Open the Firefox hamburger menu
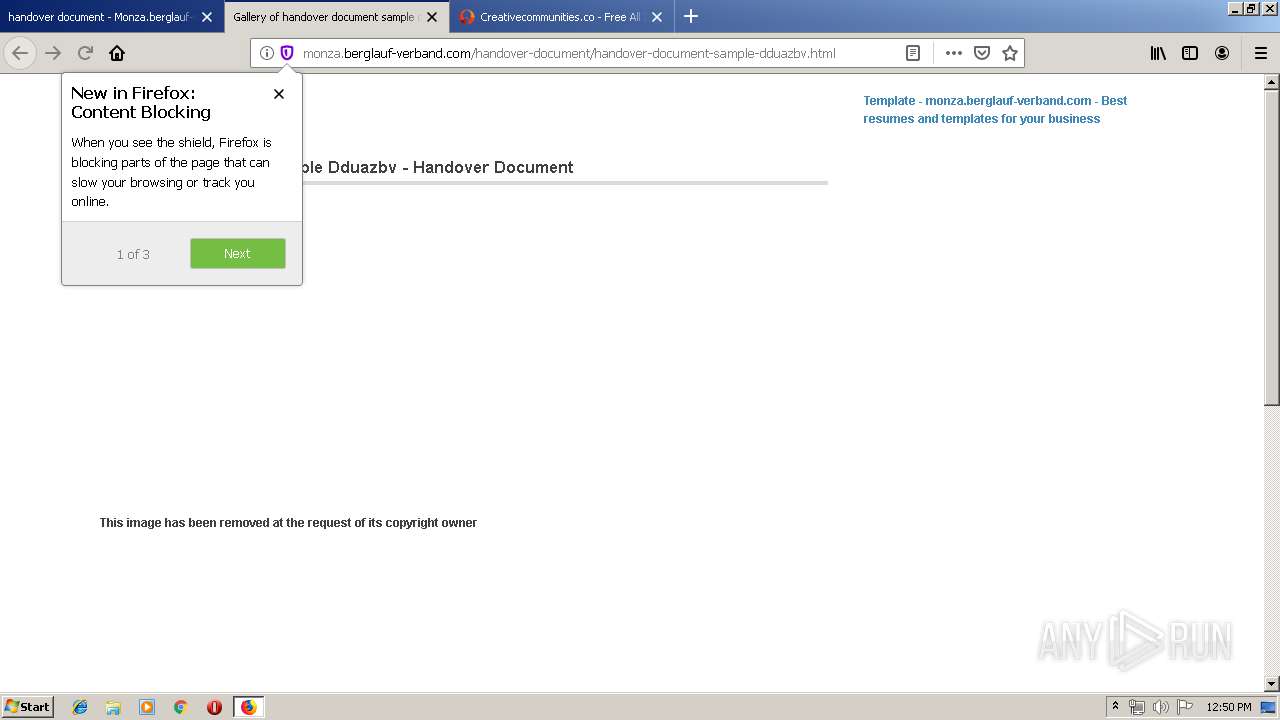The image size is (1280, 720). coord(1261,53)
